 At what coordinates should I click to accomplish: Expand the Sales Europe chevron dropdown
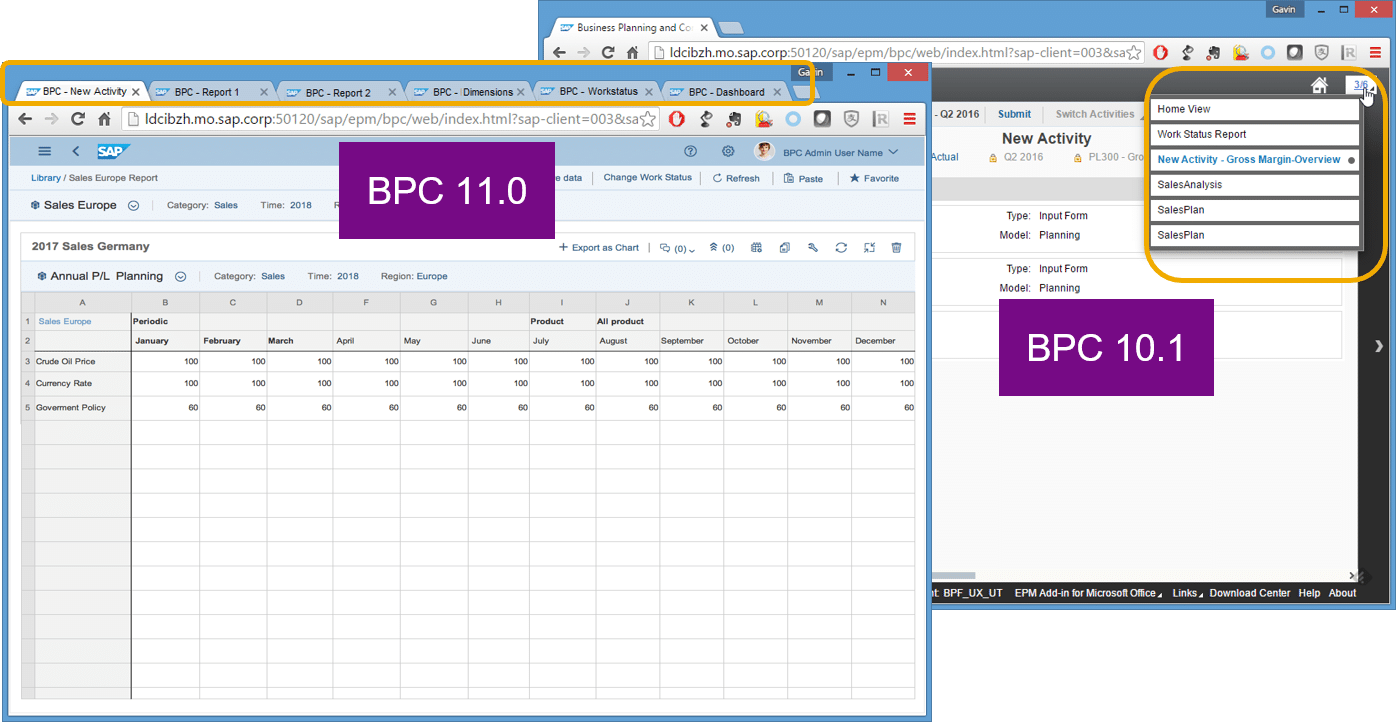tap(133, 206)
